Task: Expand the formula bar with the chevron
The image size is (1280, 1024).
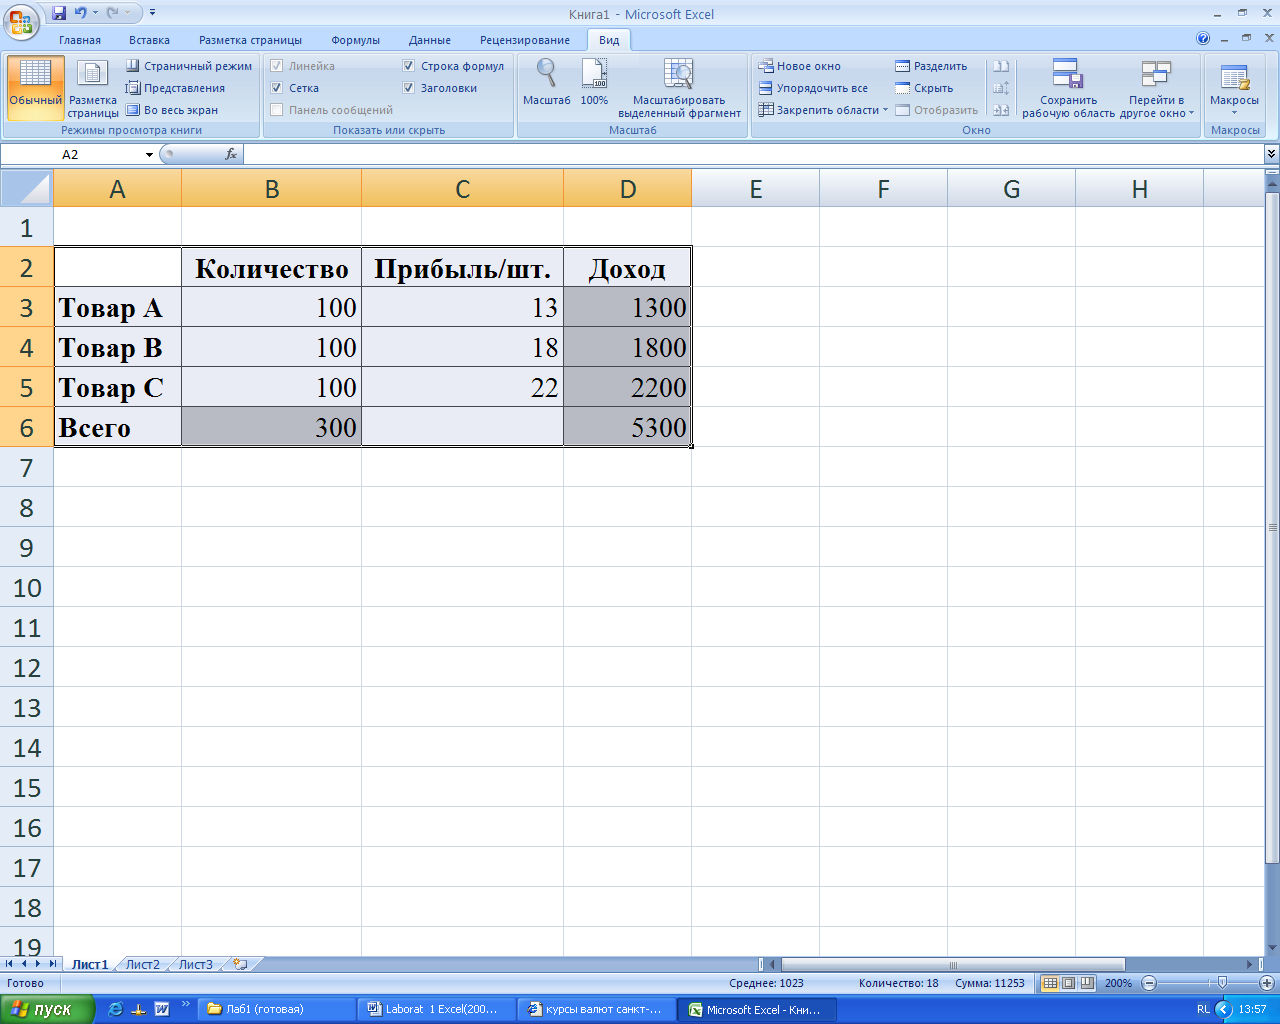Action: [x=1271, y=154]
